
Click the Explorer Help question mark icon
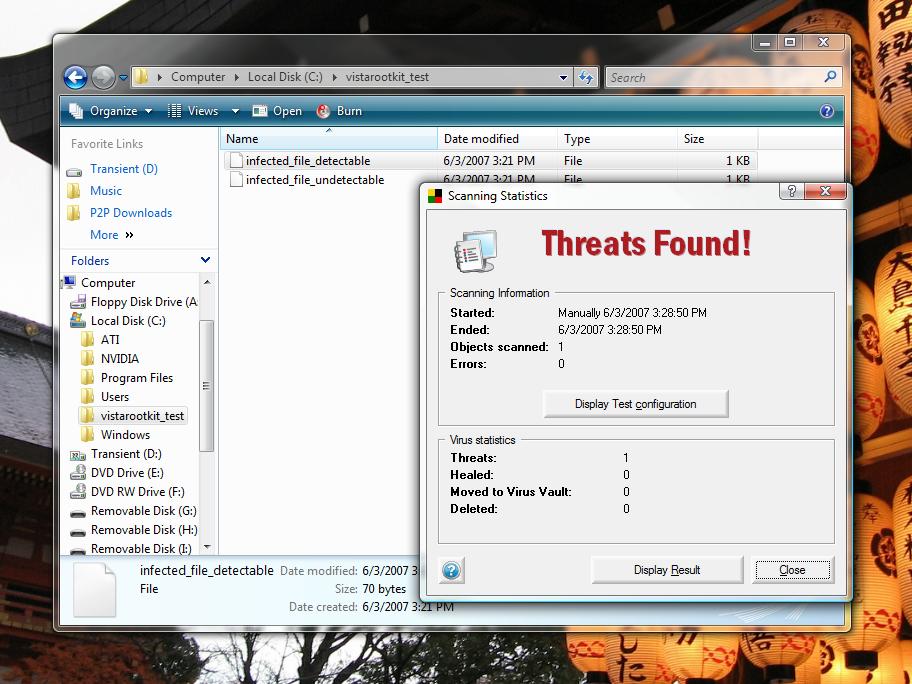[826, 111]
